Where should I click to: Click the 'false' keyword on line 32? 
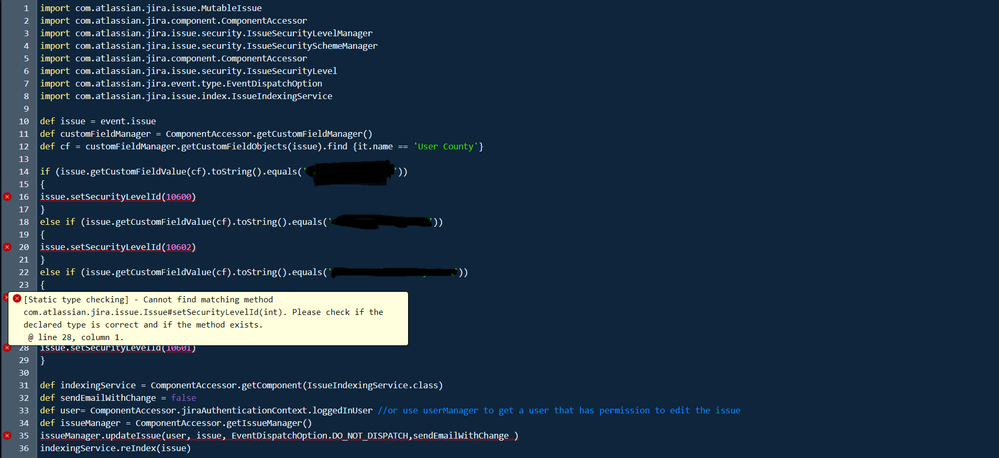(x=183, y=398)
